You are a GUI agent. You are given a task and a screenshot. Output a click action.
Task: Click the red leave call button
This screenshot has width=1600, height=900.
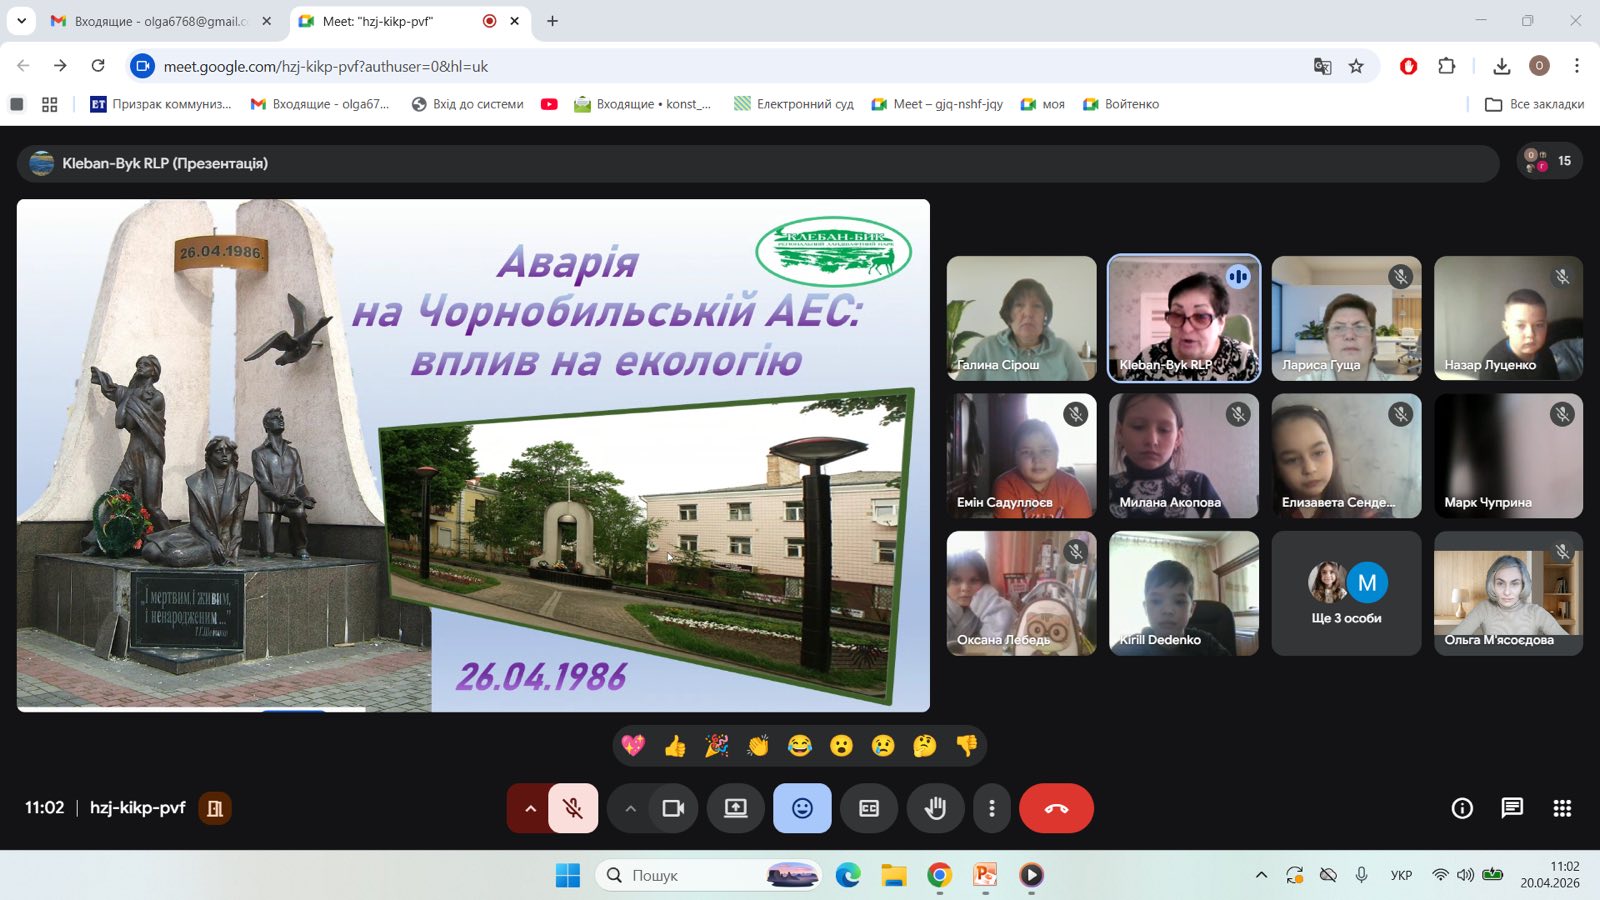1056,808
